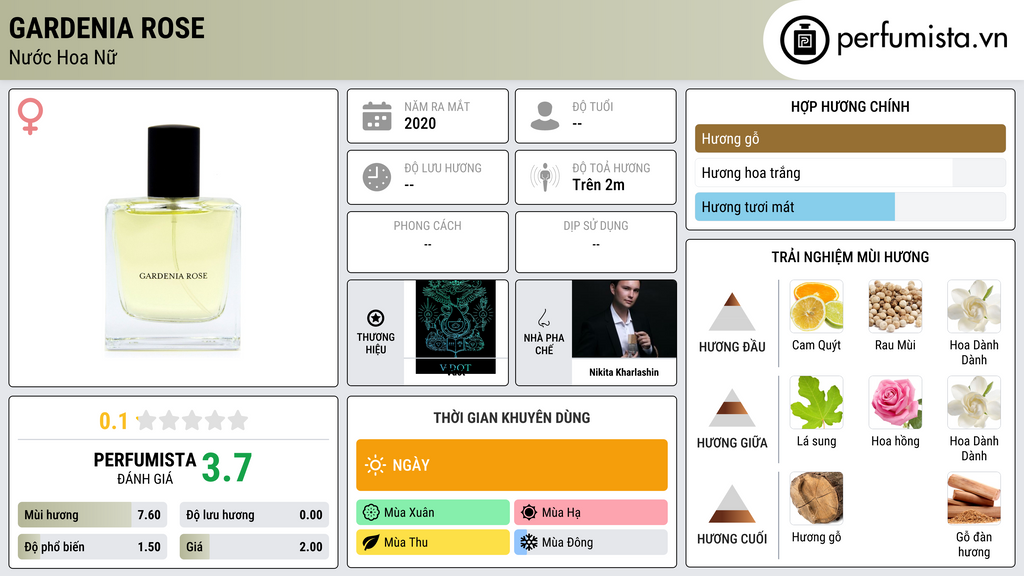Viewport: 1024px width, 576px height.
Task: Click the Độ lưu hương 0.00 rating bar
Action: (254, 515)
